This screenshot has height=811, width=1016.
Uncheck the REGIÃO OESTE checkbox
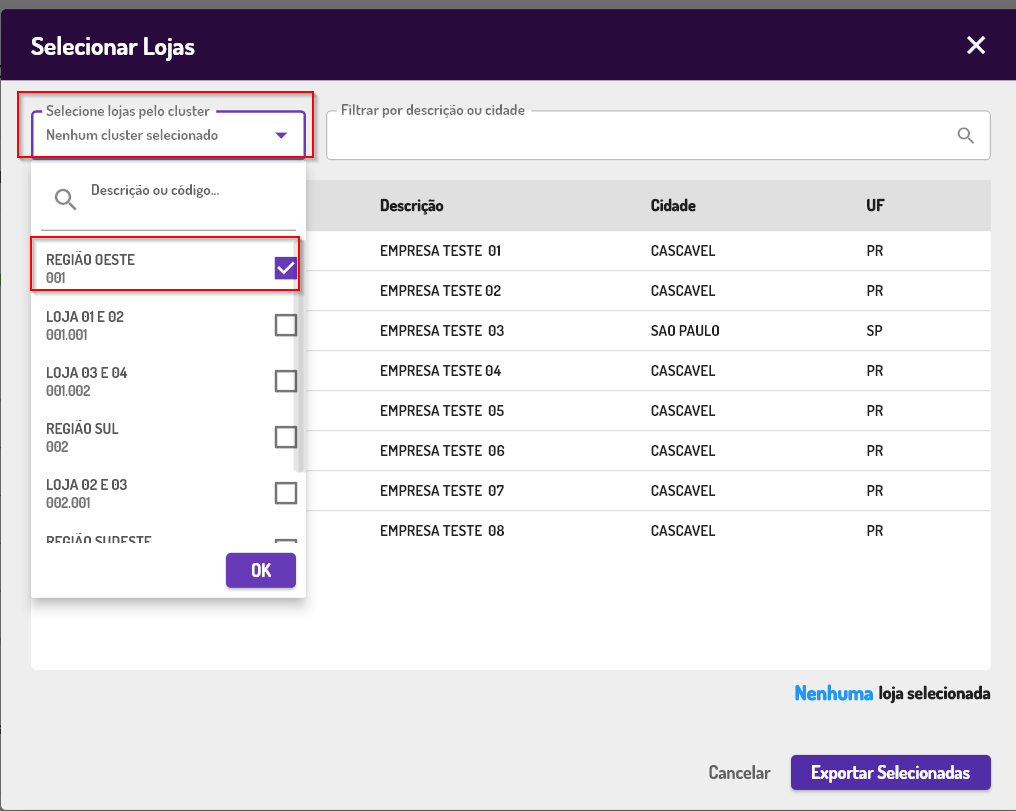285,268
